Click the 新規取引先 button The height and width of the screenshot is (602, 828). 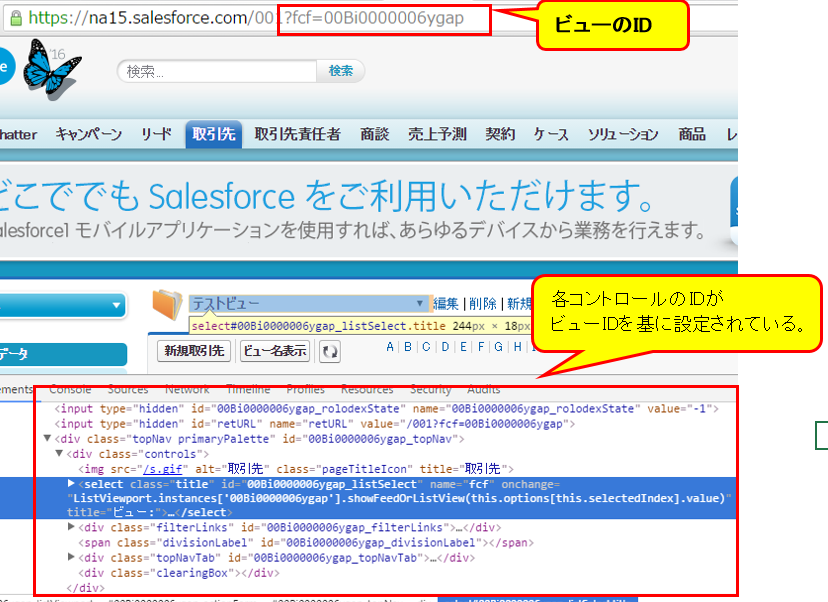coord(194,351)
